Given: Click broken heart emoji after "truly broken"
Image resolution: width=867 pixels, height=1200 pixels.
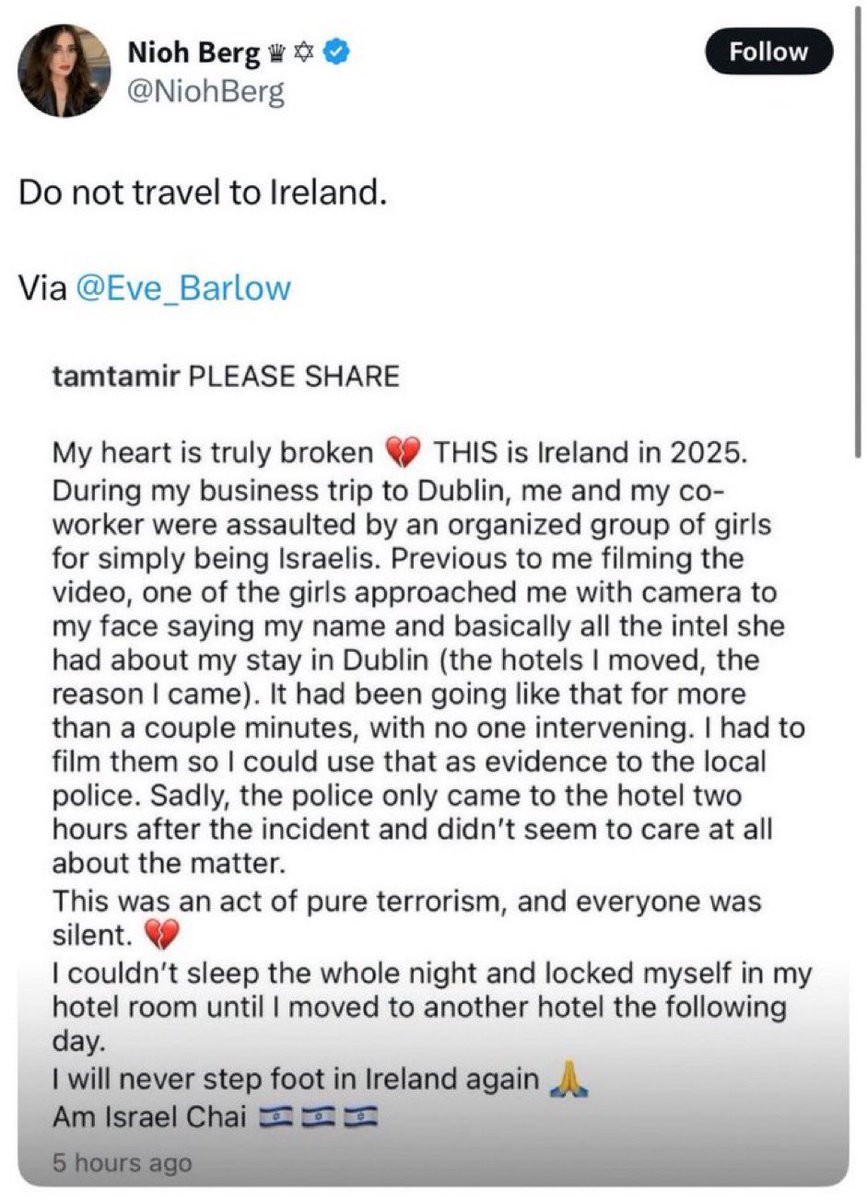Looking at the screenshot, I should [402, 453].
